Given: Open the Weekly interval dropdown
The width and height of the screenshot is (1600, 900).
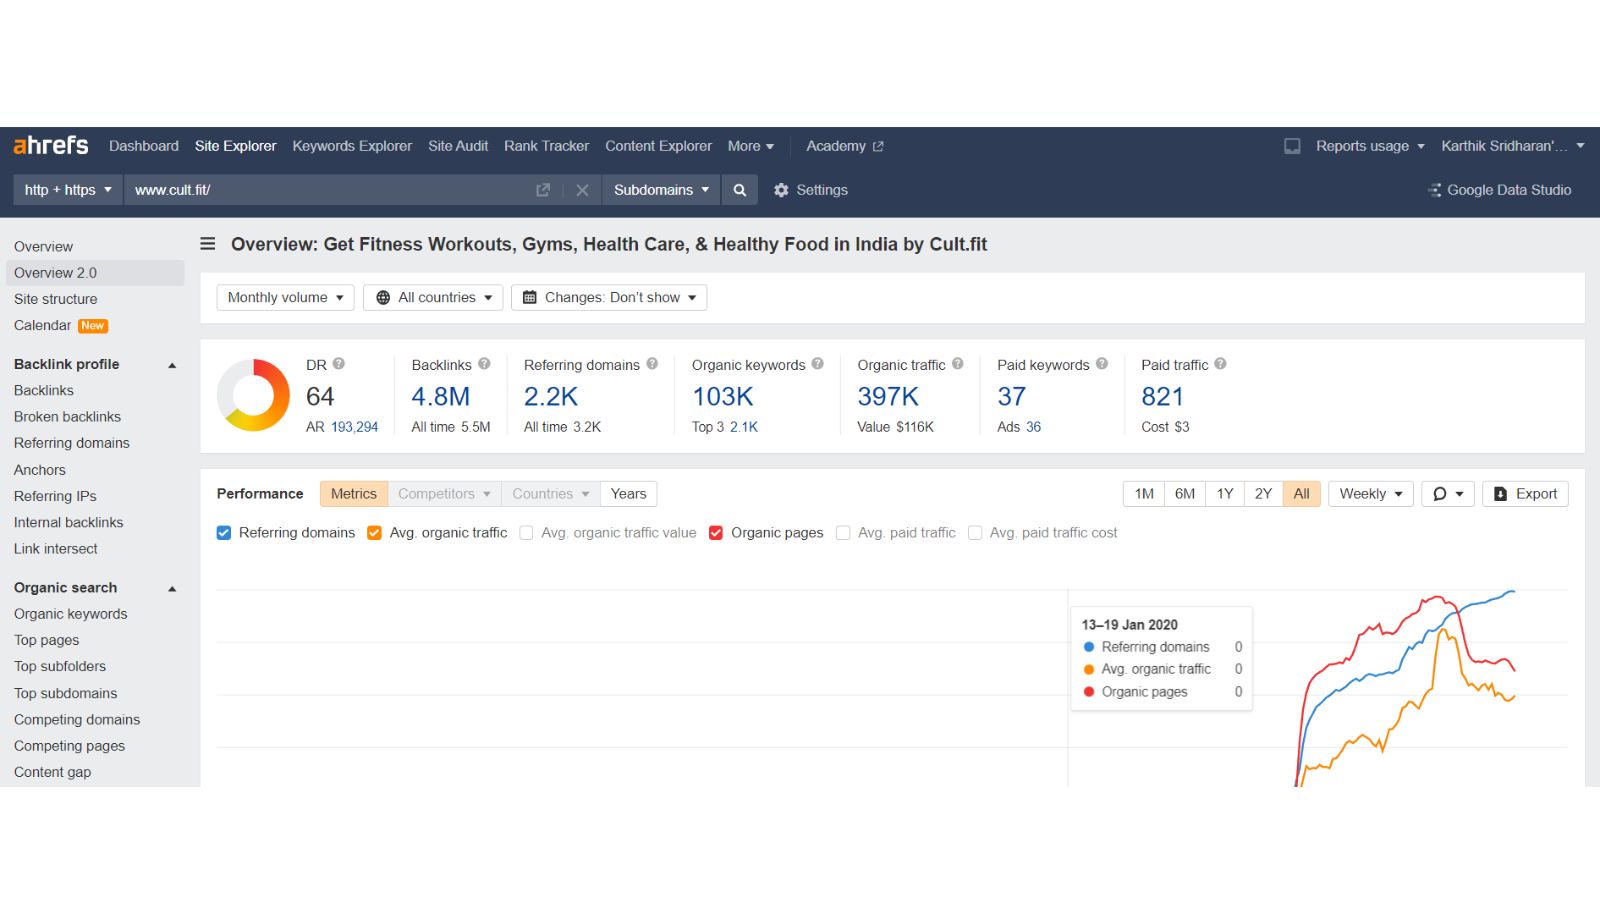Looking at the screenshot, I should click(1371, 494).
